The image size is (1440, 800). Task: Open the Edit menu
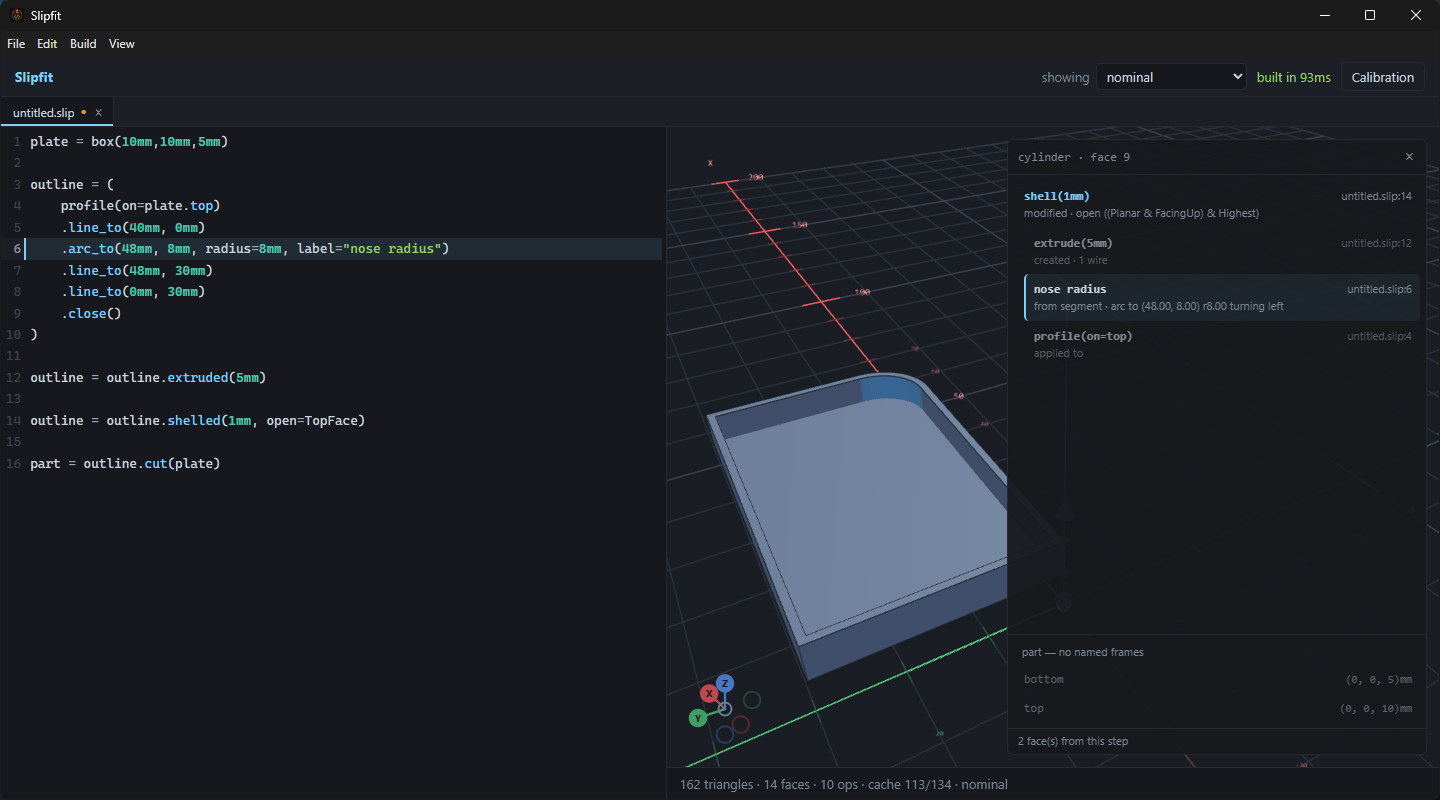pyautogui.click(x=47, y=44)
